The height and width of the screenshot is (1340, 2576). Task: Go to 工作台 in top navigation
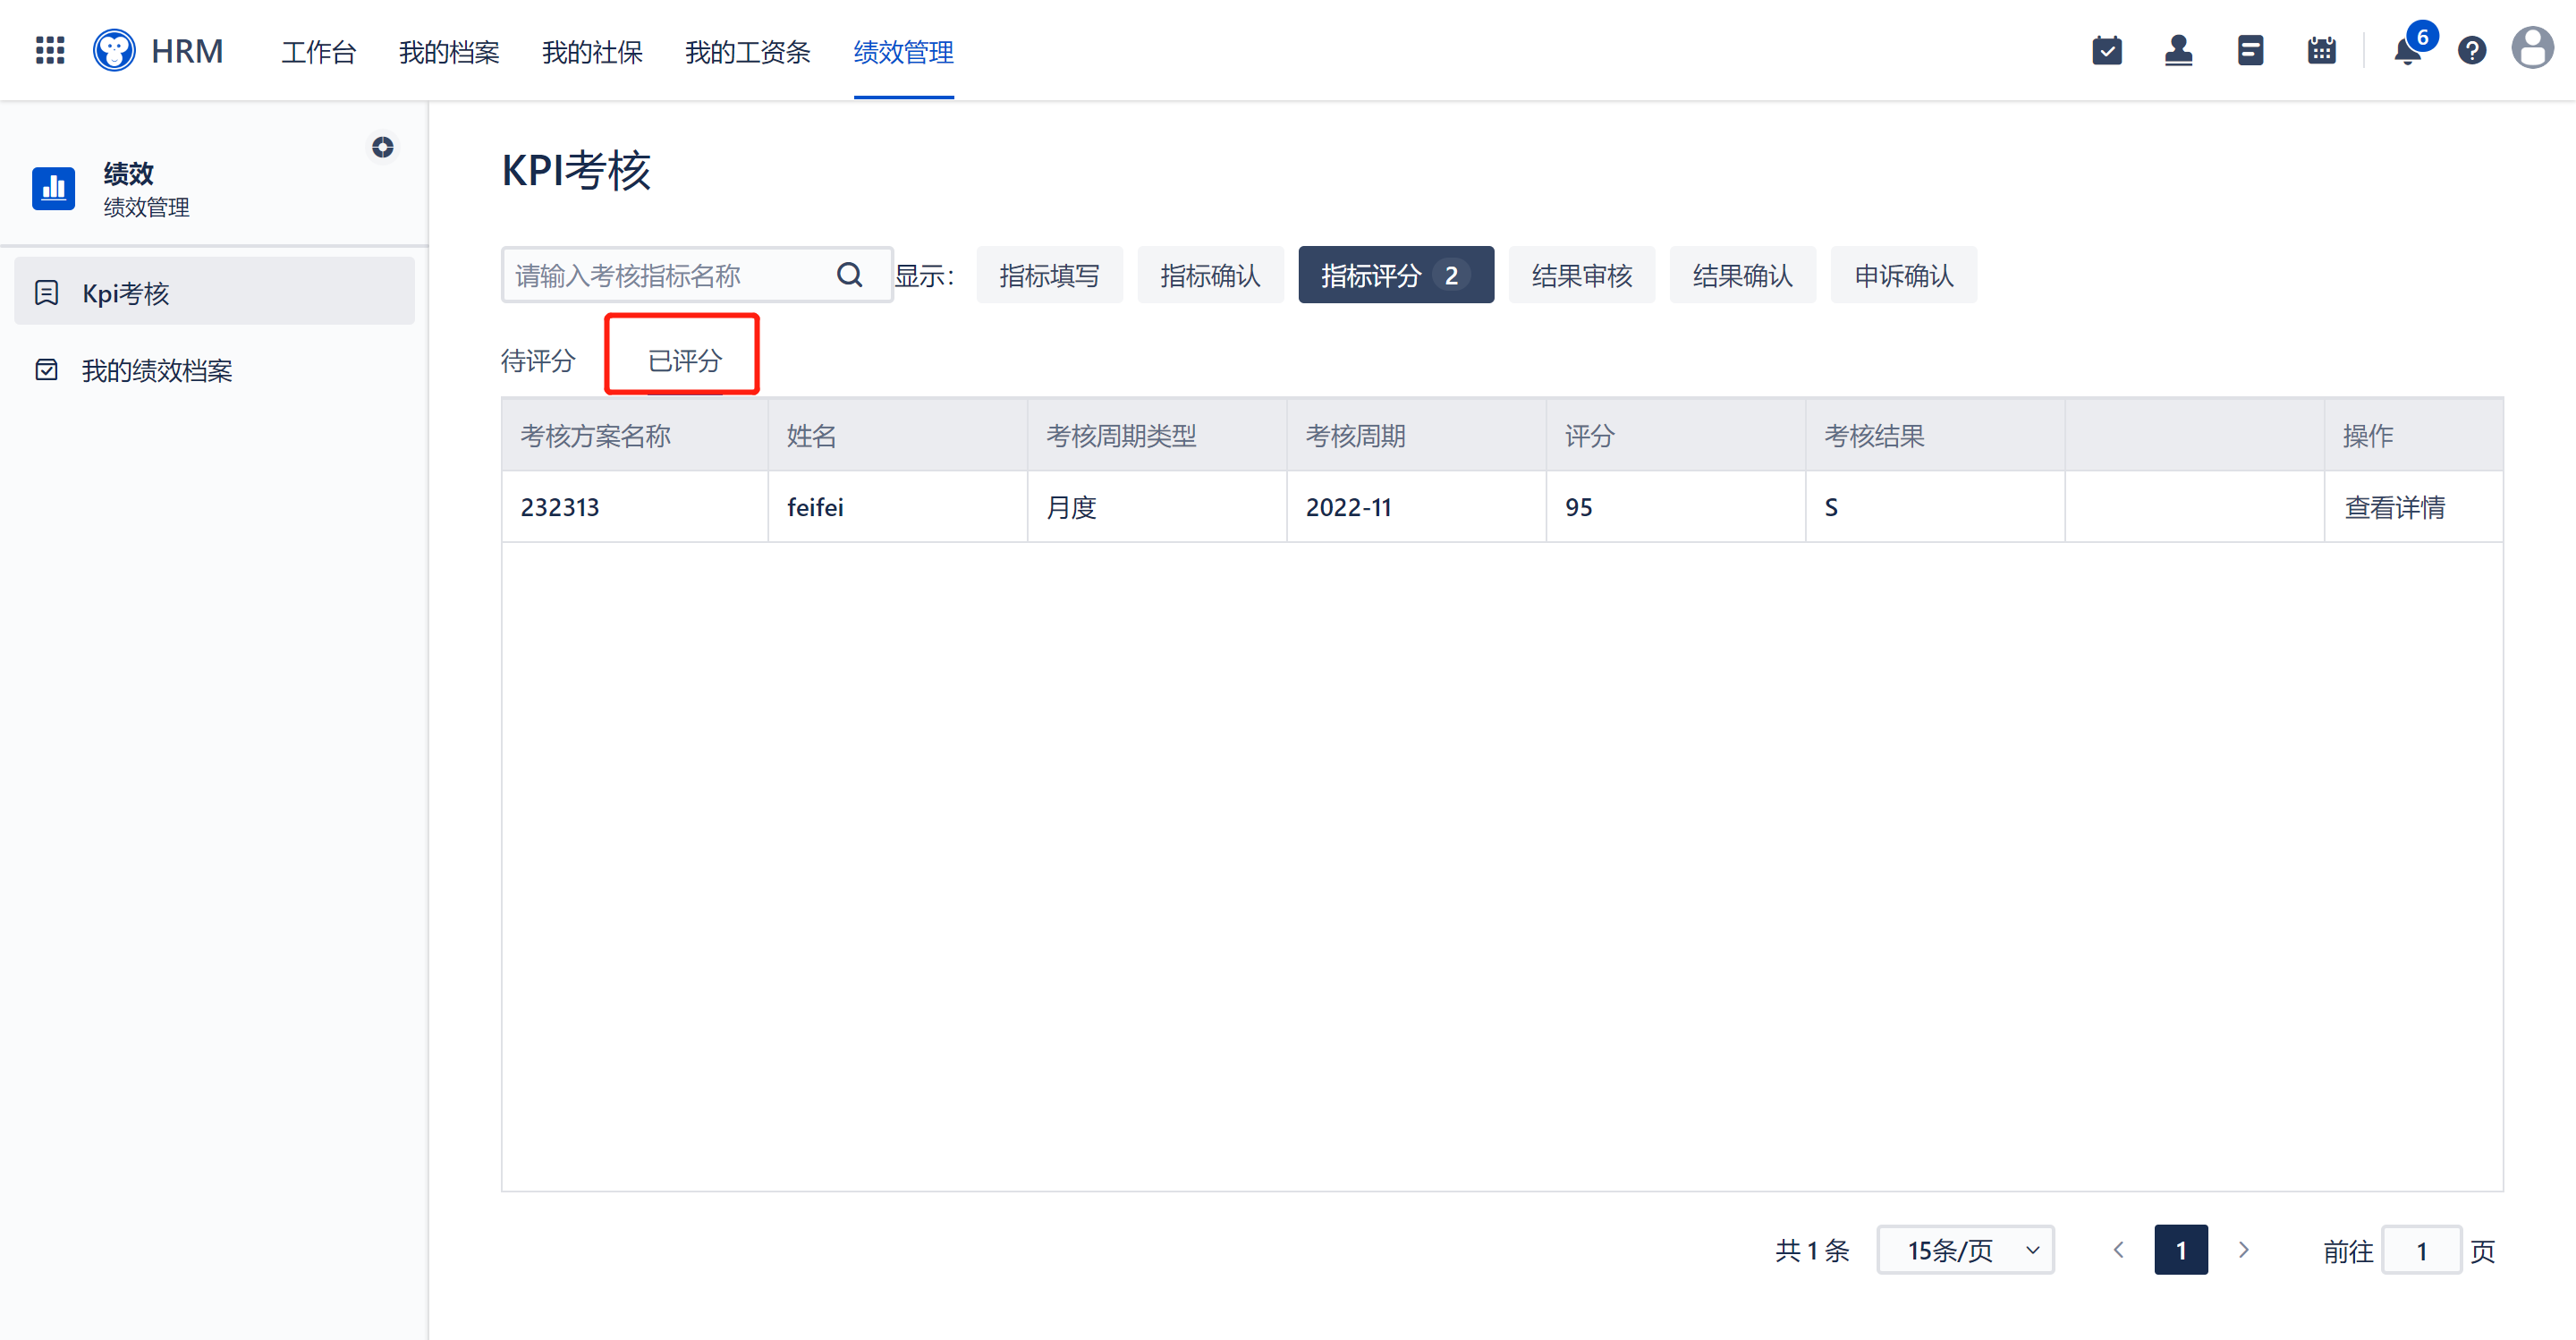click(318, 52)
